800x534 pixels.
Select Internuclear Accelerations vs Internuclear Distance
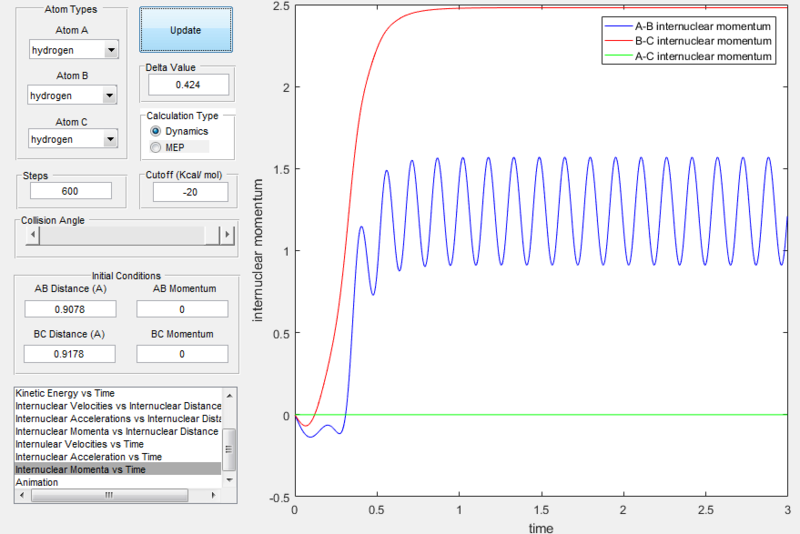click(x=118, y=419)
